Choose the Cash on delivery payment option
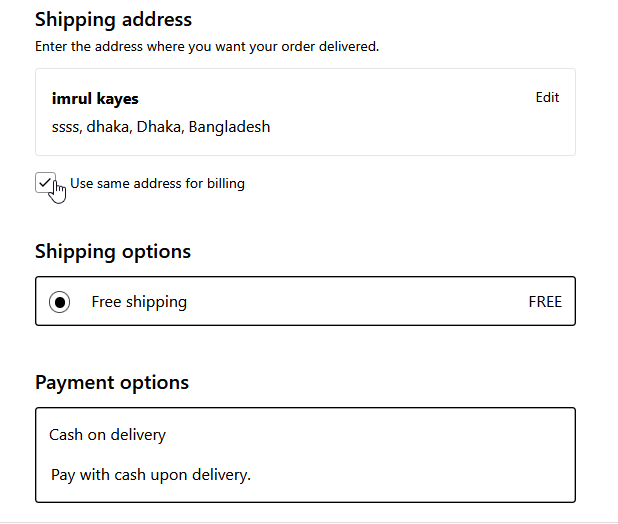Viewport: 618px width, 524px height. coord(108,435)
